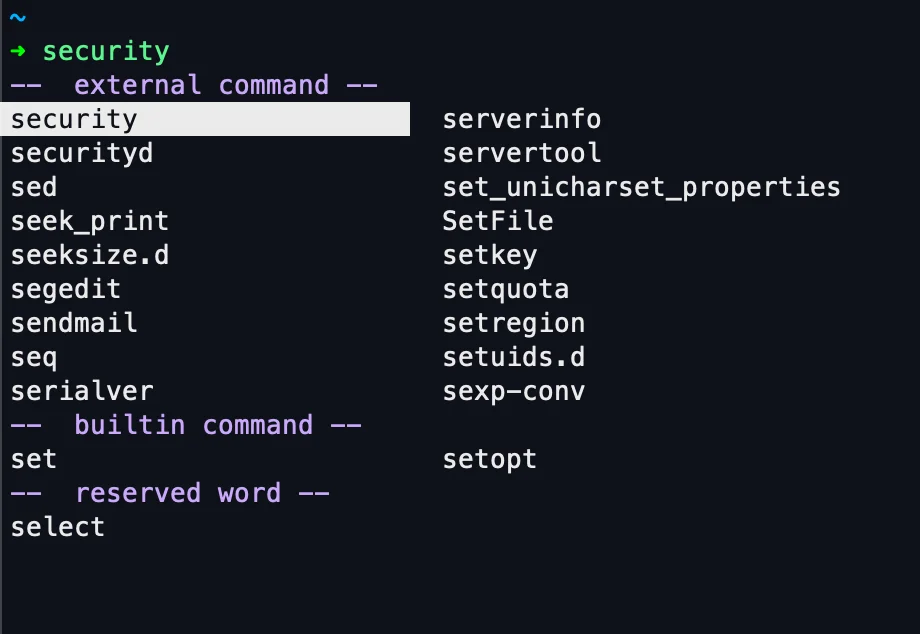The height and width of the screenshot is (634, 920).
Task: Select seek_print from completions
Action: [90, 222]
